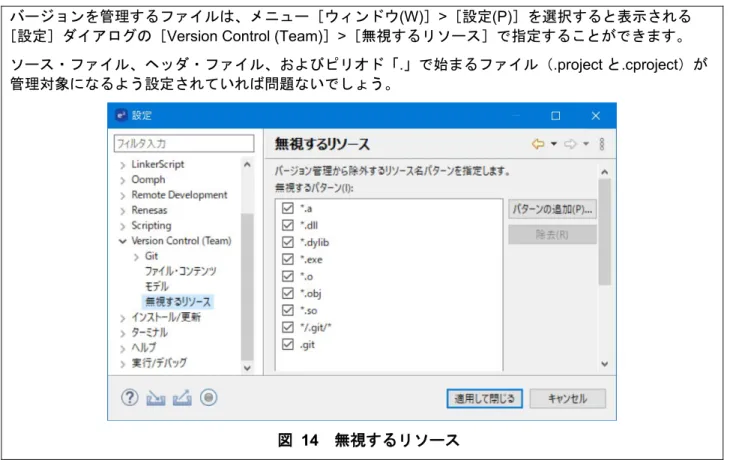Select the Renesas tree item label
Screen dimensions: 730x460
[149, 210]
